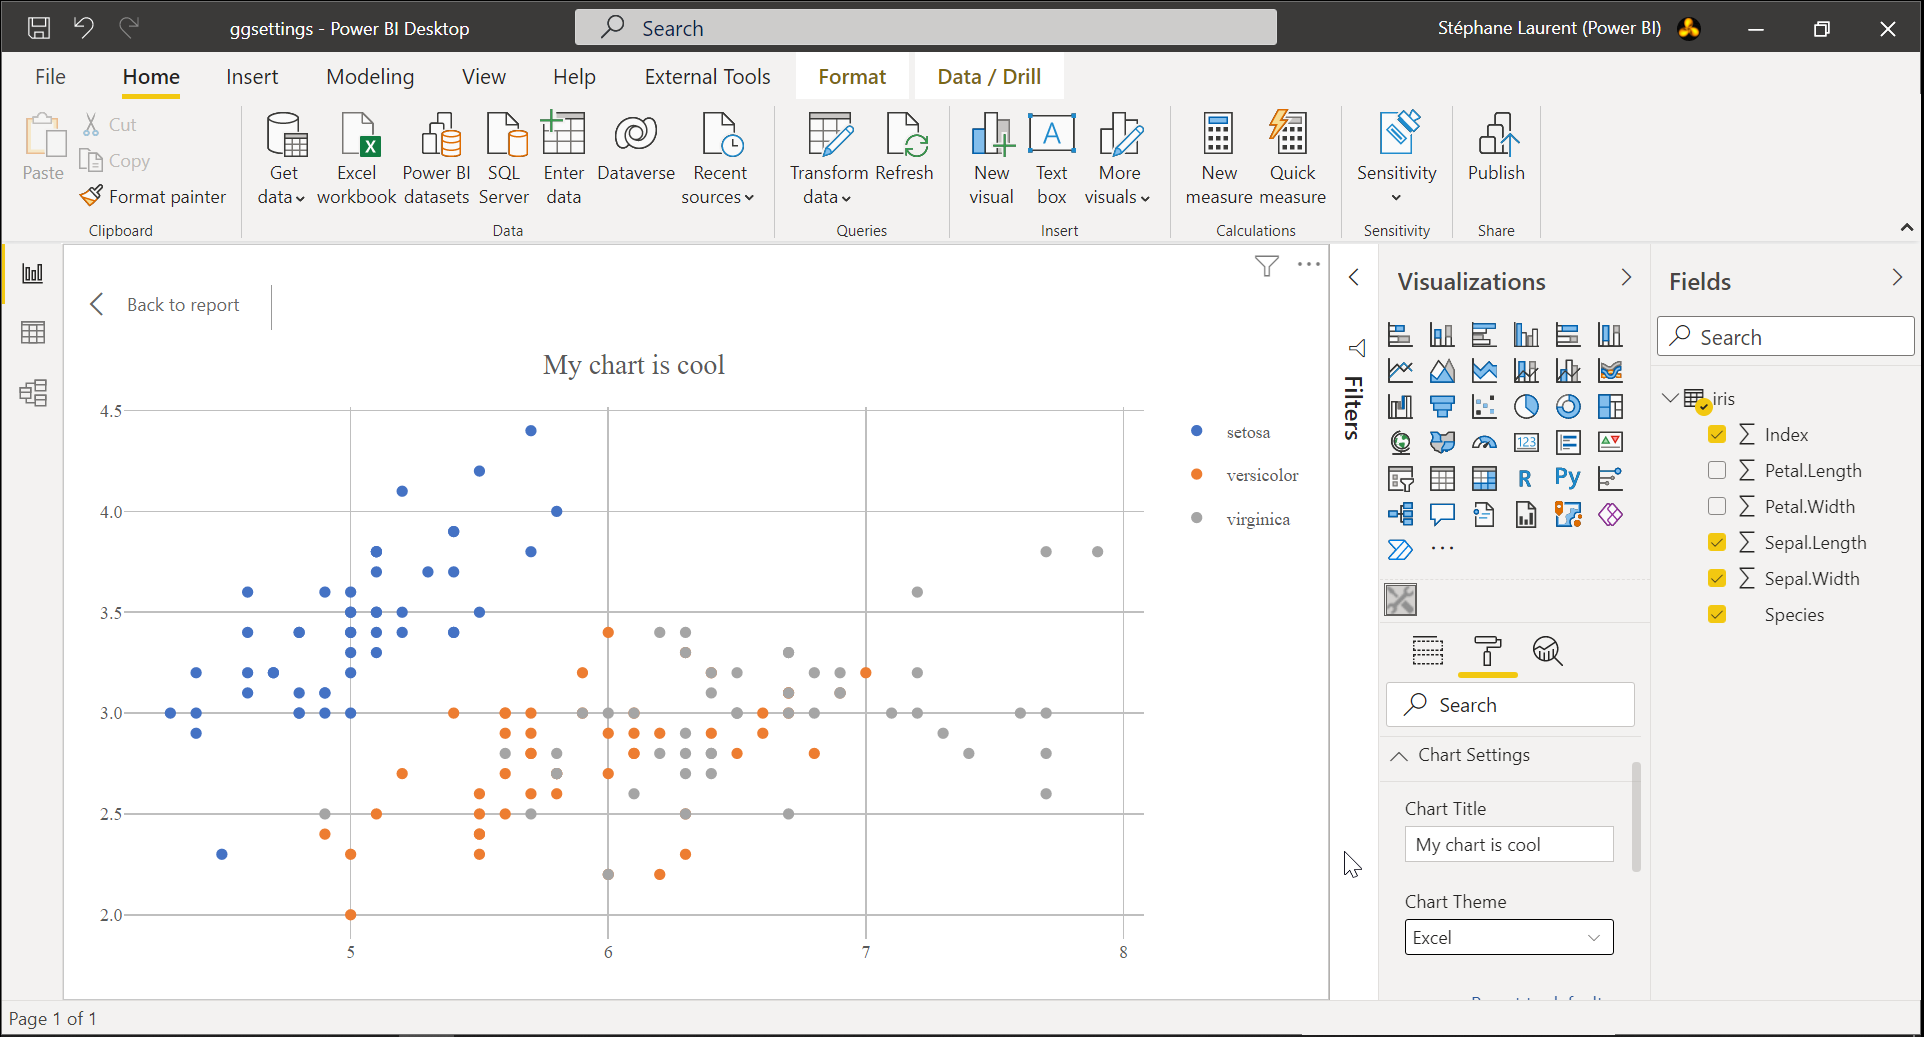Image resolution: width=1924 pixels, height=1037 pixels.
Task: Open the Modeling ribbon tab
Action: 370,77
